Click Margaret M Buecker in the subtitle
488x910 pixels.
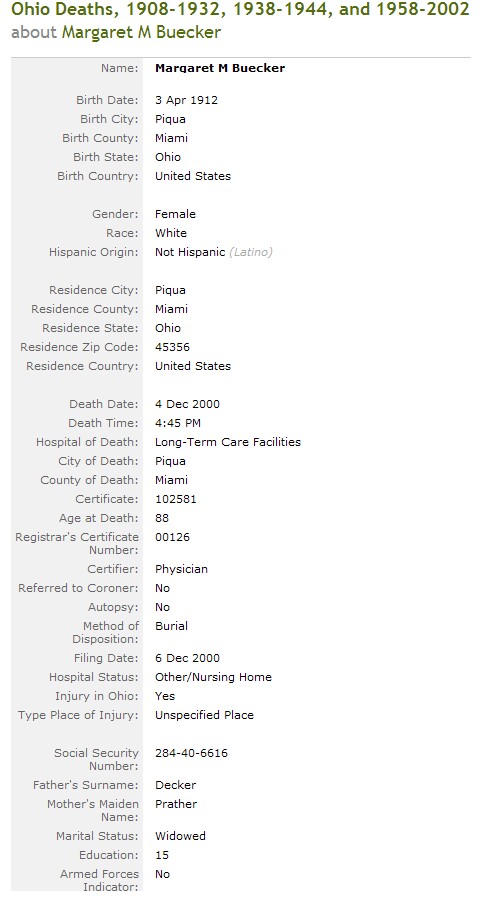(141, 32)
